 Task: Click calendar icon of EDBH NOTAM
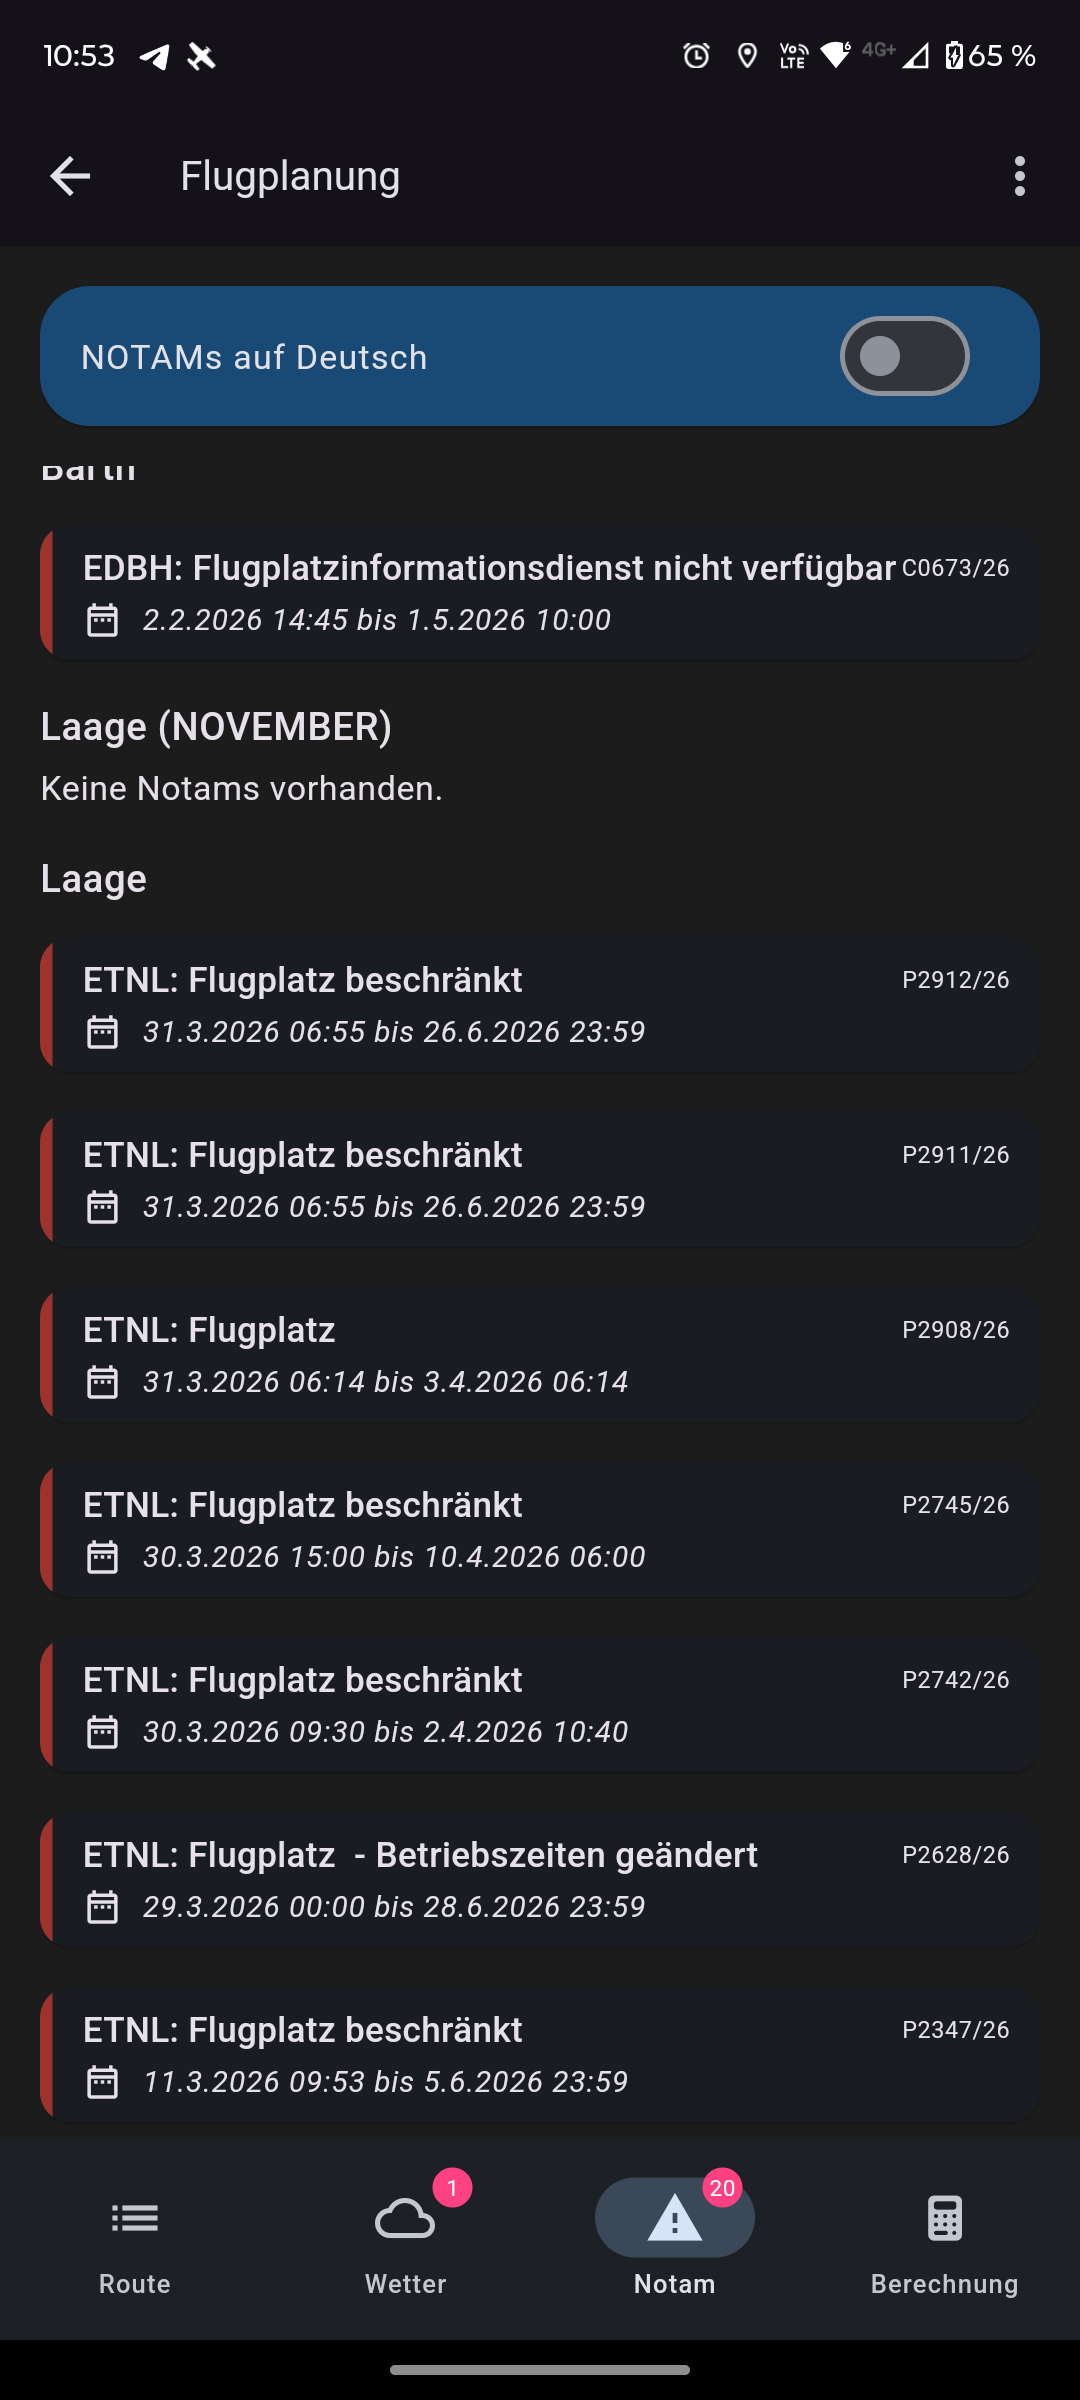pos(102,620)
